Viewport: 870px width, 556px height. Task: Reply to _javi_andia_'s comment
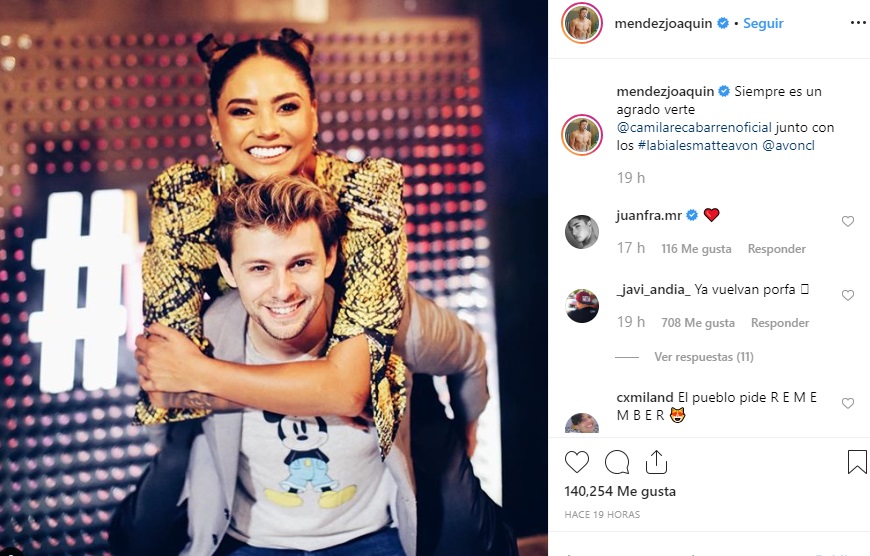(780, 323)
